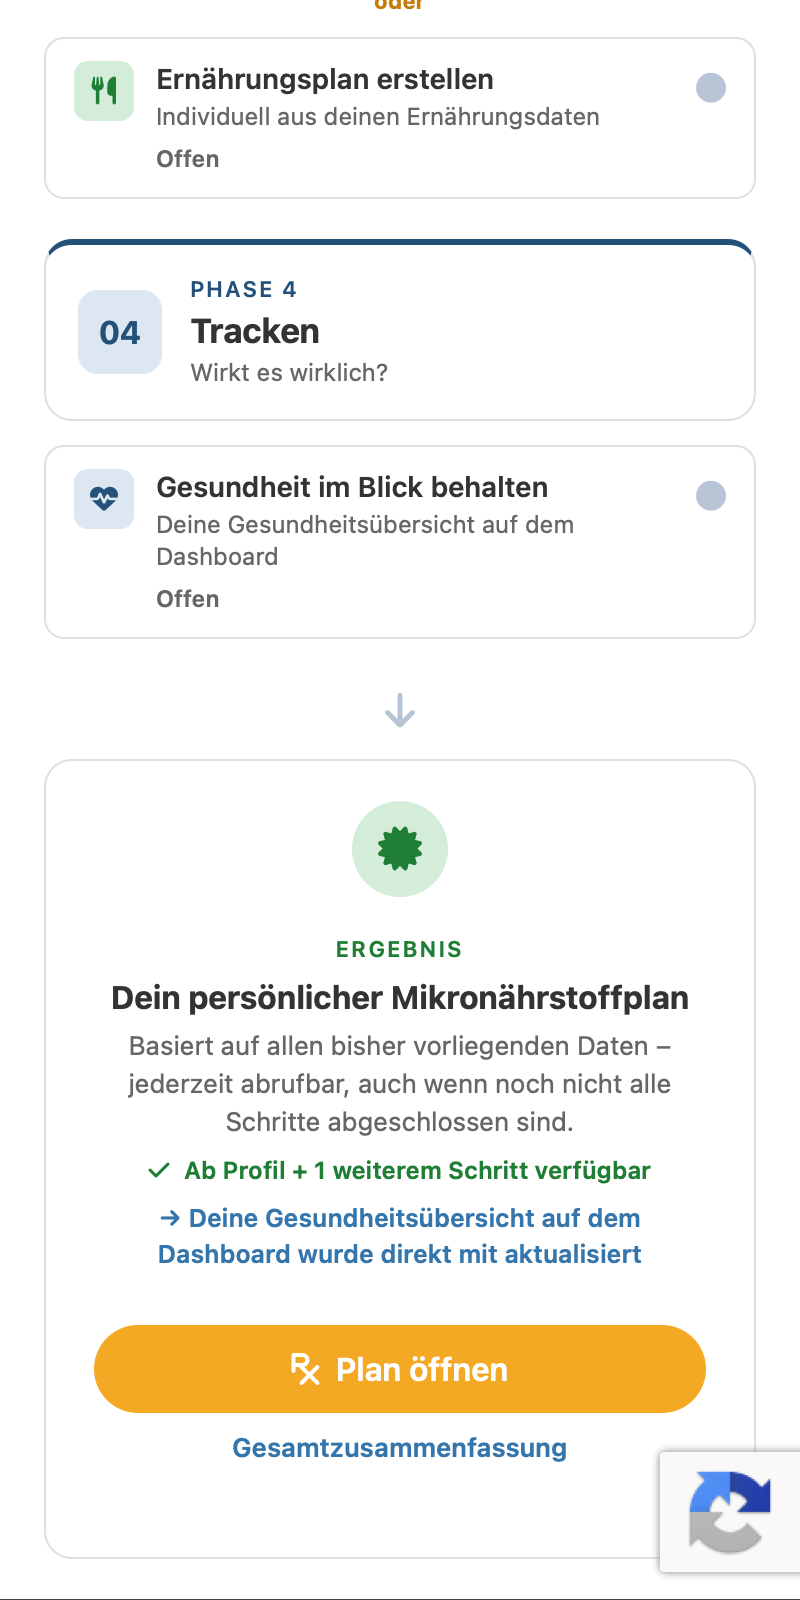Toggle status dot for Ernährungsplan erstellen

pyautogui.click(x=711, y=88)
